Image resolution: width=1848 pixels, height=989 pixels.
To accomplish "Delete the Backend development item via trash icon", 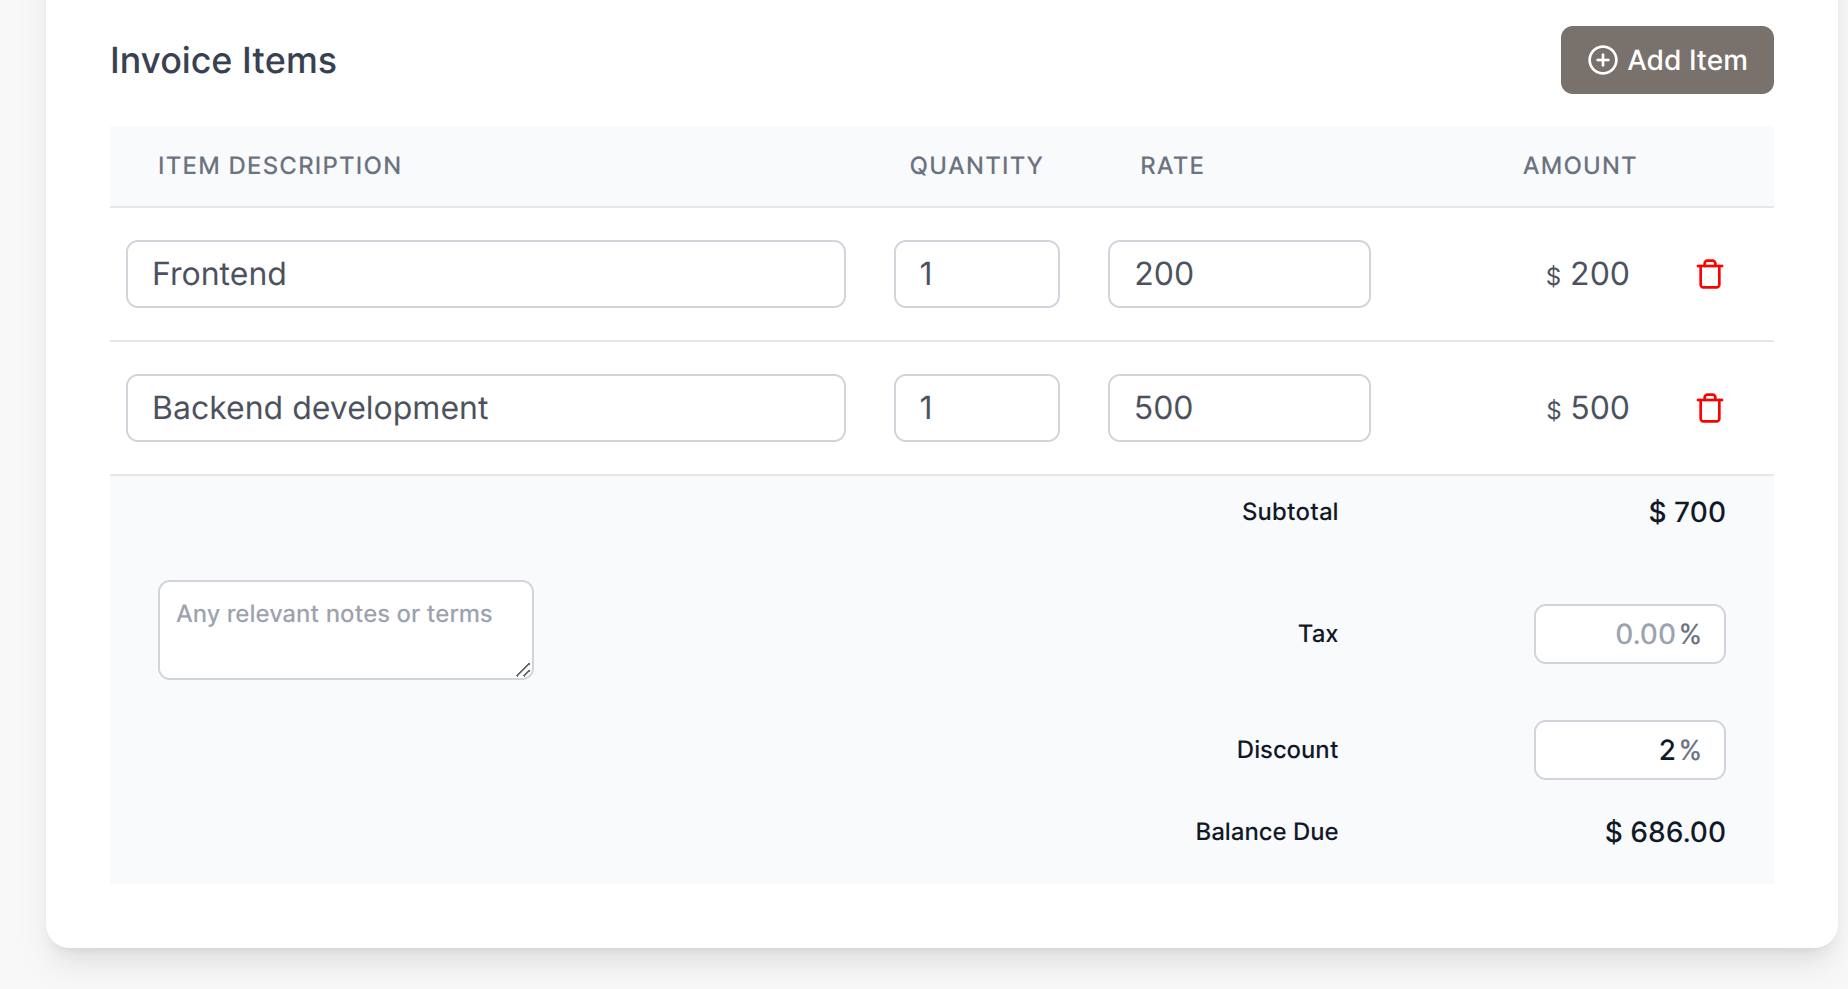I will tap(1710, 408).
